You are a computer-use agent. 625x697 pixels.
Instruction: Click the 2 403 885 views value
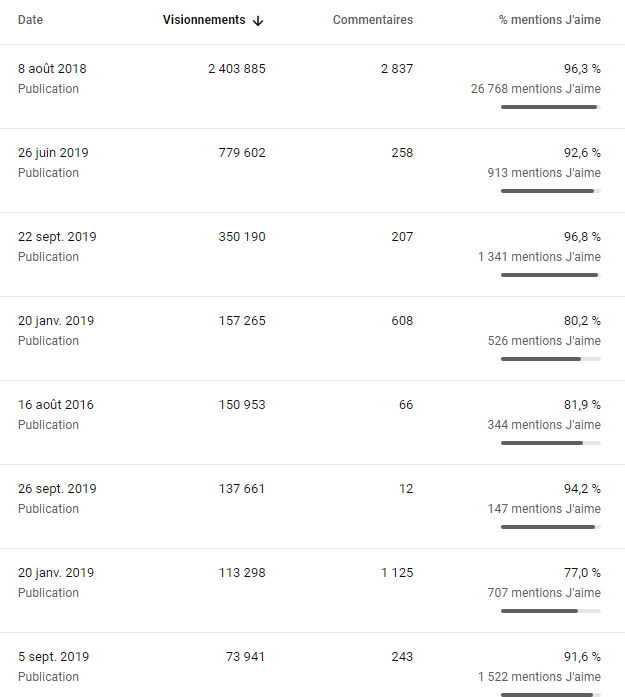click(236, 69)
